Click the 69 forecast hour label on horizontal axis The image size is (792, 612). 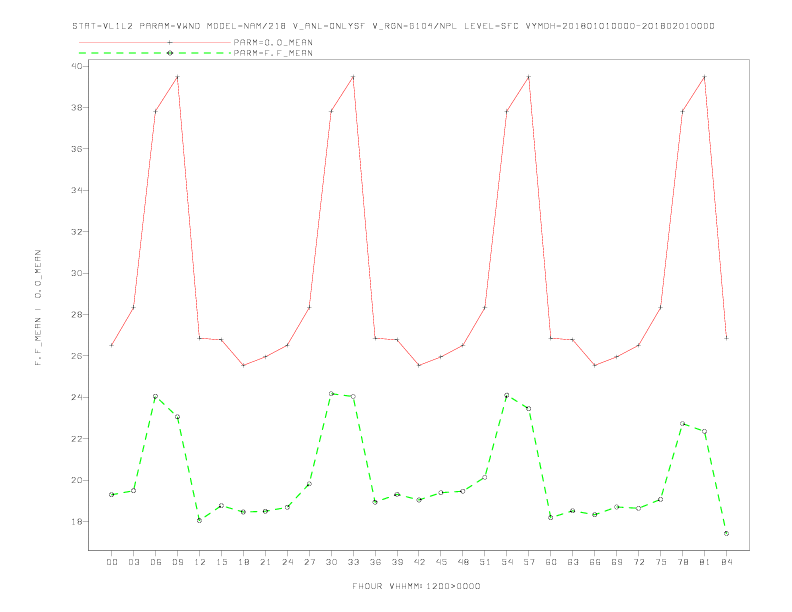coord(617,562)
